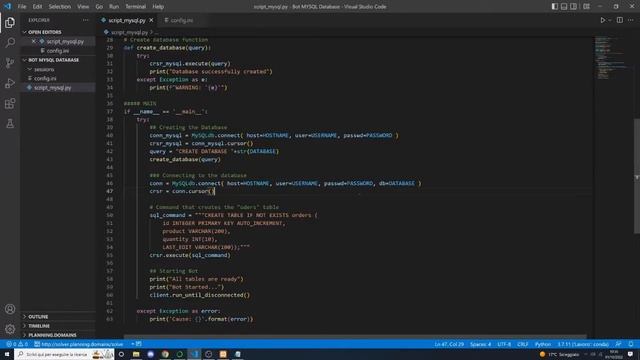Image resolution: width=640 pixels, height=360 pixels.
Task: Click the Windows taskbar search box
Action: [64, 354]
